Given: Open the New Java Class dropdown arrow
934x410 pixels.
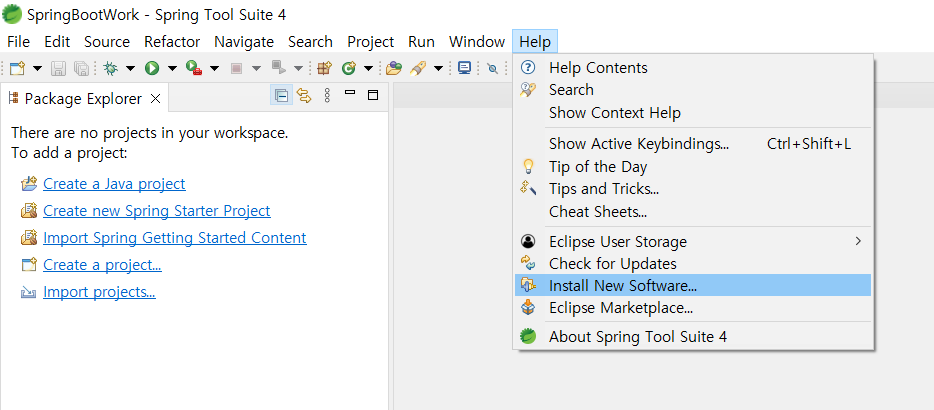Looking at the screenshot, I should [368, 69].
